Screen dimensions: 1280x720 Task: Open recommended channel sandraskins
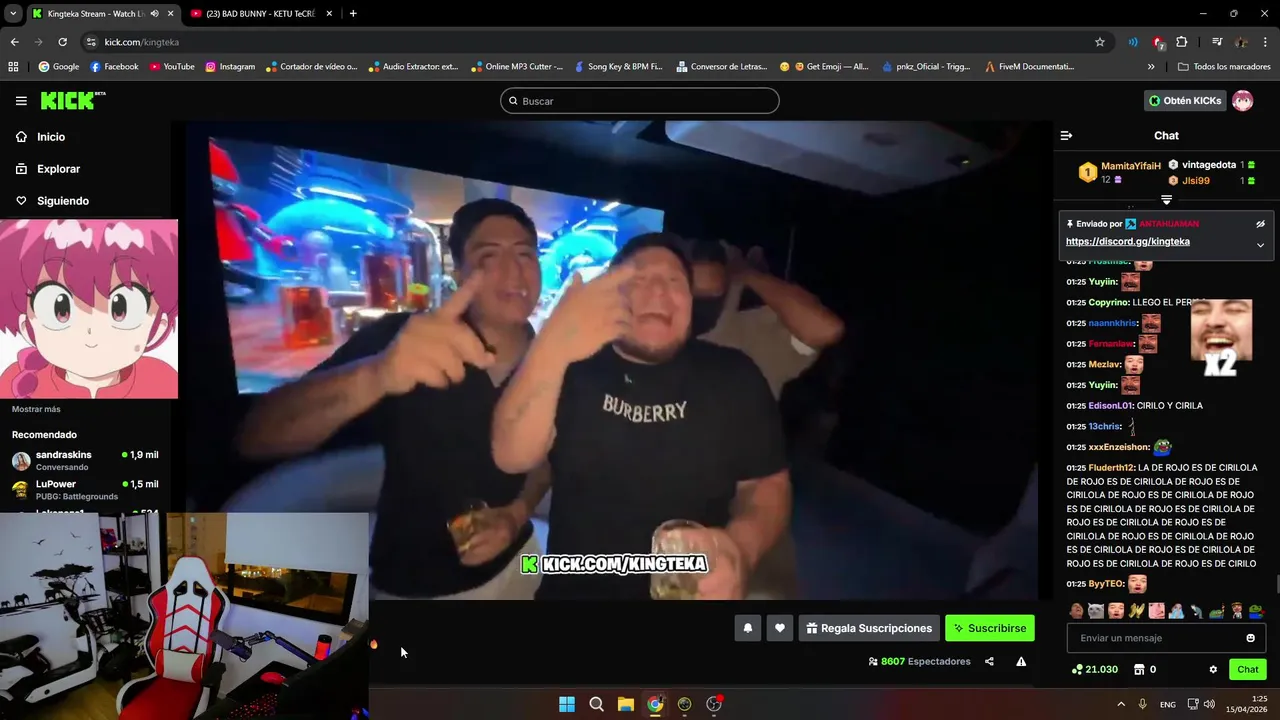click(85, 460)
